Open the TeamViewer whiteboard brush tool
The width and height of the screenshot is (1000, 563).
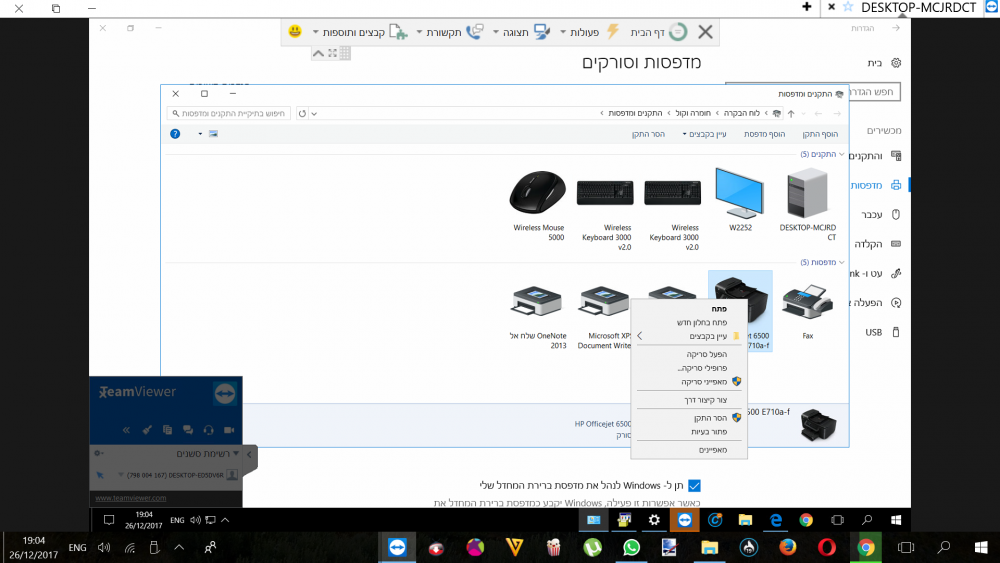[147, 430]
